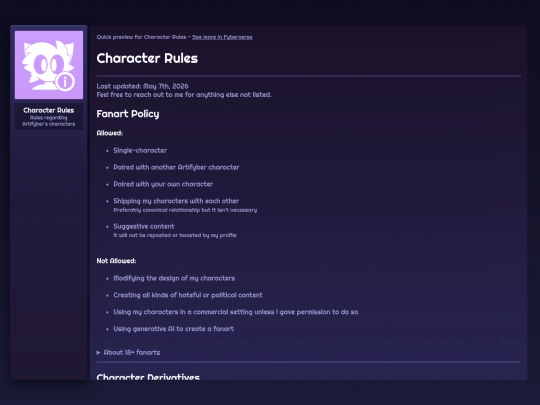This screenshot has height=405, width=540.
Task: Click the 'Character Rules' main heading
Action: (147, 58)
